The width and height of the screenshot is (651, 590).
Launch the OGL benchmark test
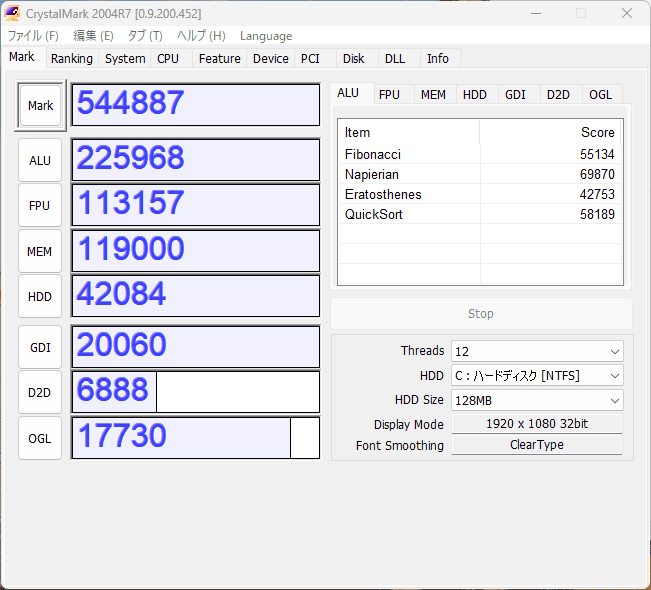tap(40, 438)
